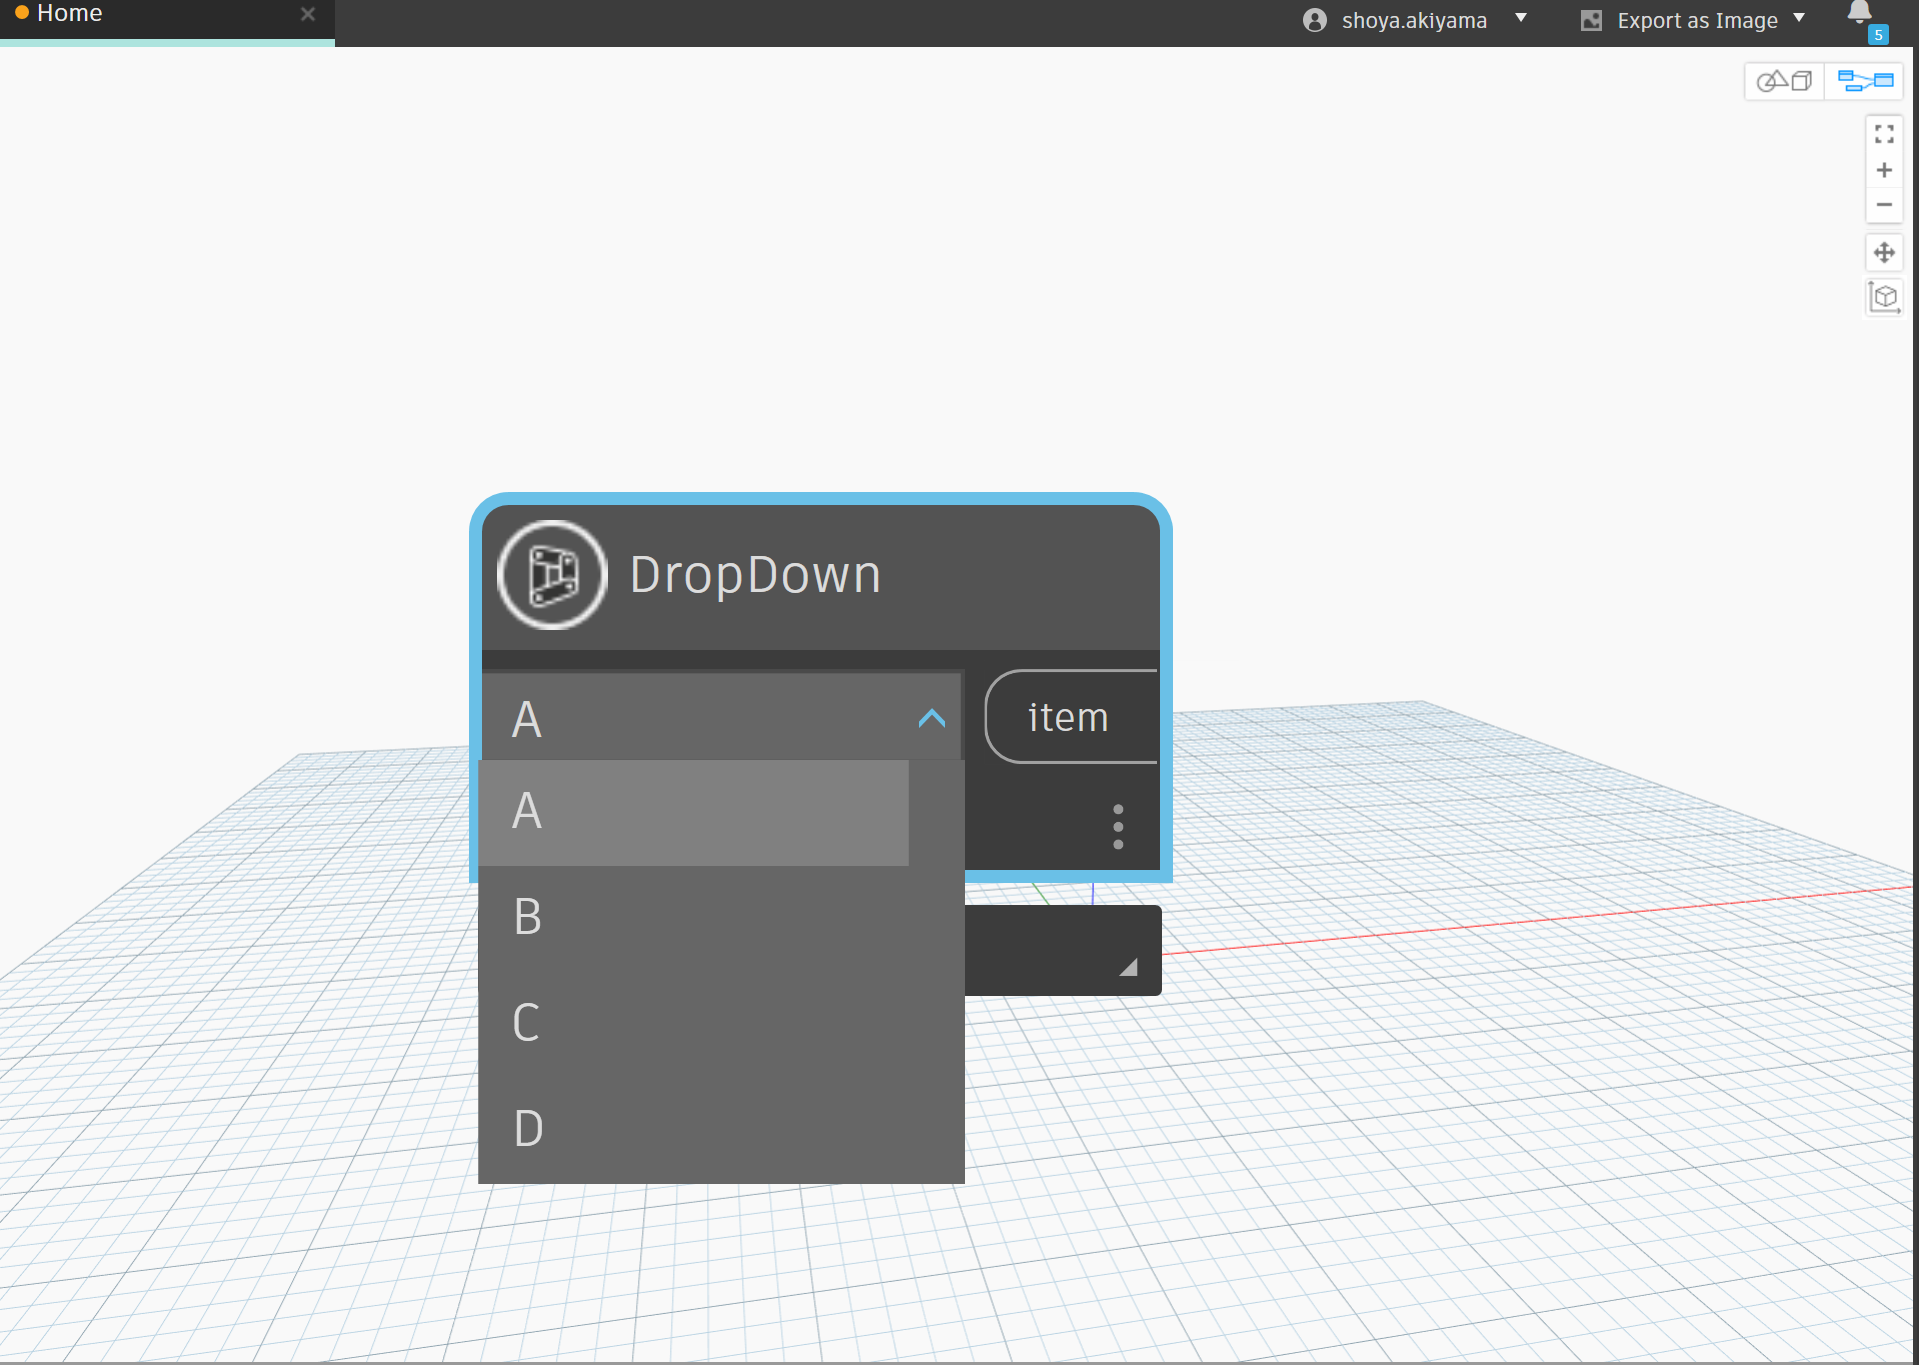Zoom in using the plus icon

tap(1884, 170)
